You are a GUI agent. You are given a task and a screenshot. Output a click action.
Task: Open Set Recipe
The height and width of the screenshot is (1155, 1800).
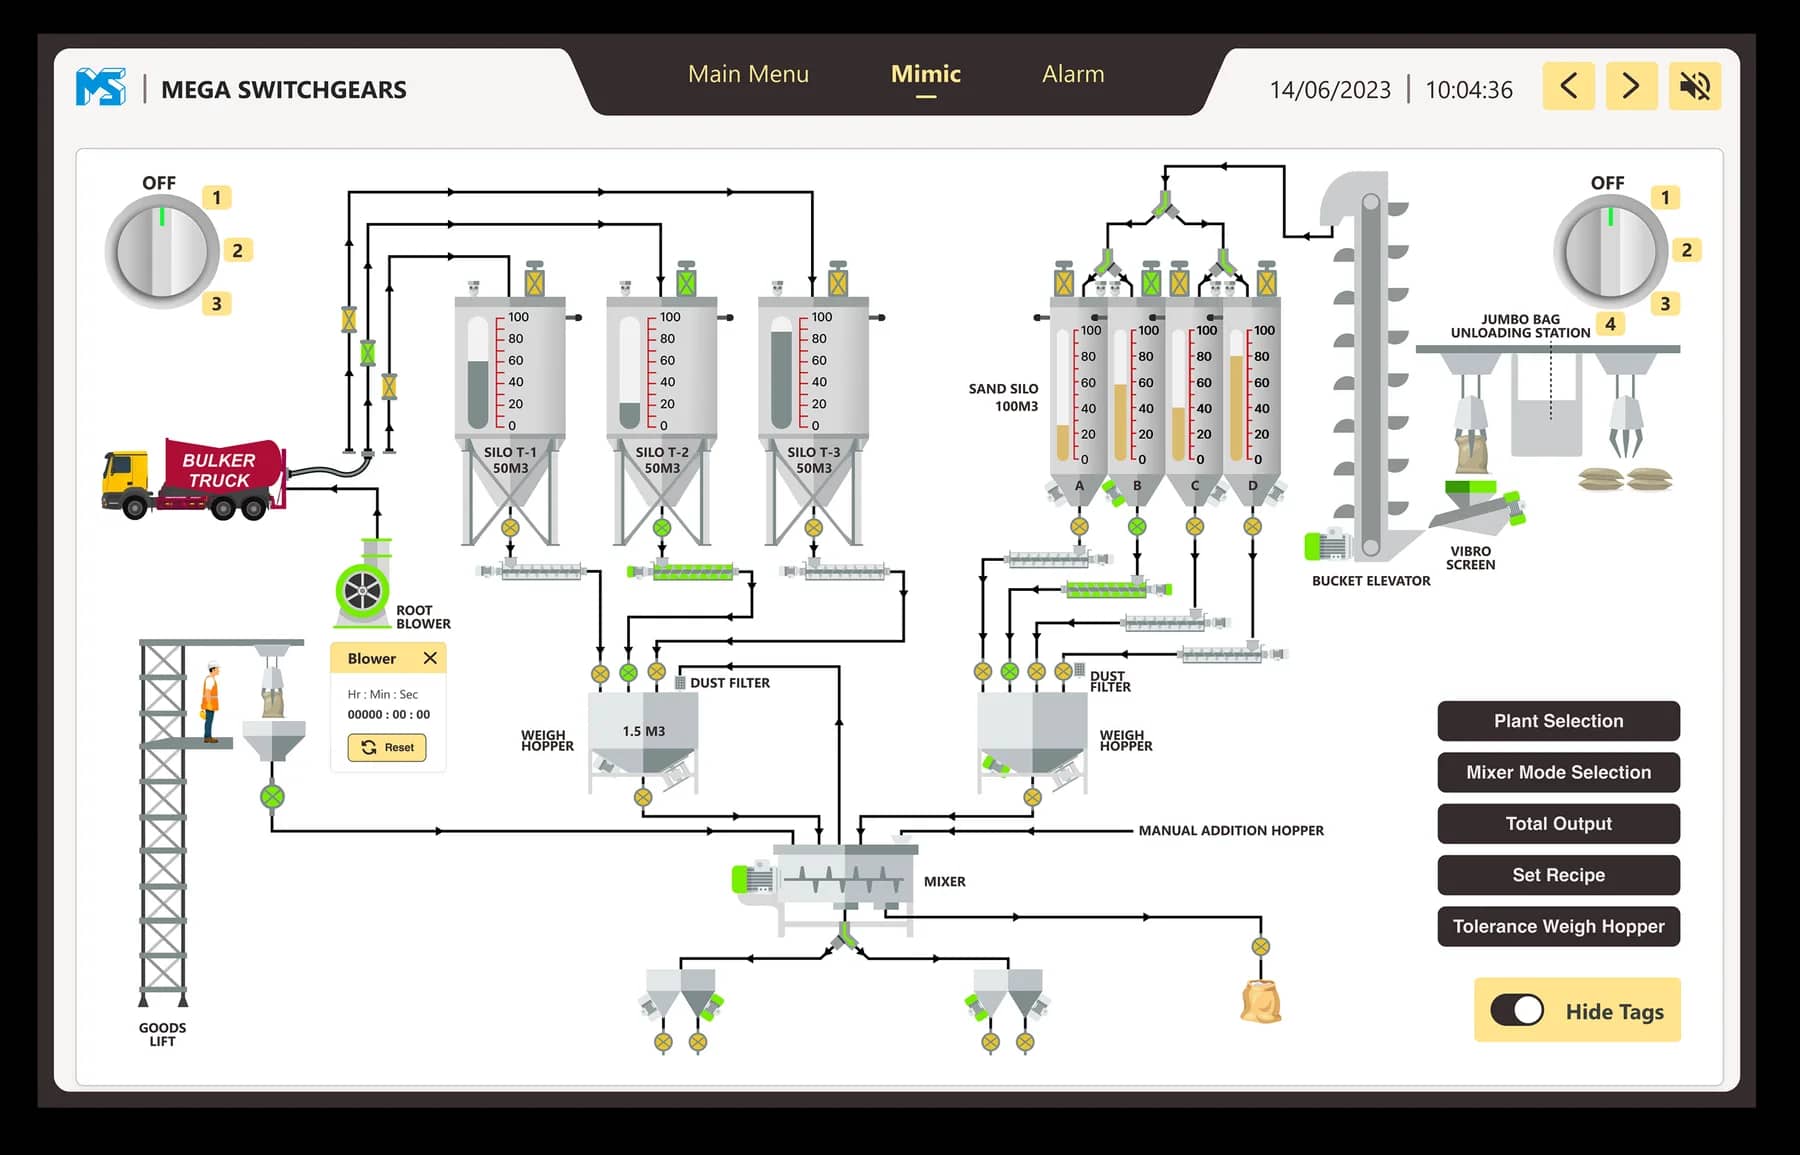pos(1558,875)
